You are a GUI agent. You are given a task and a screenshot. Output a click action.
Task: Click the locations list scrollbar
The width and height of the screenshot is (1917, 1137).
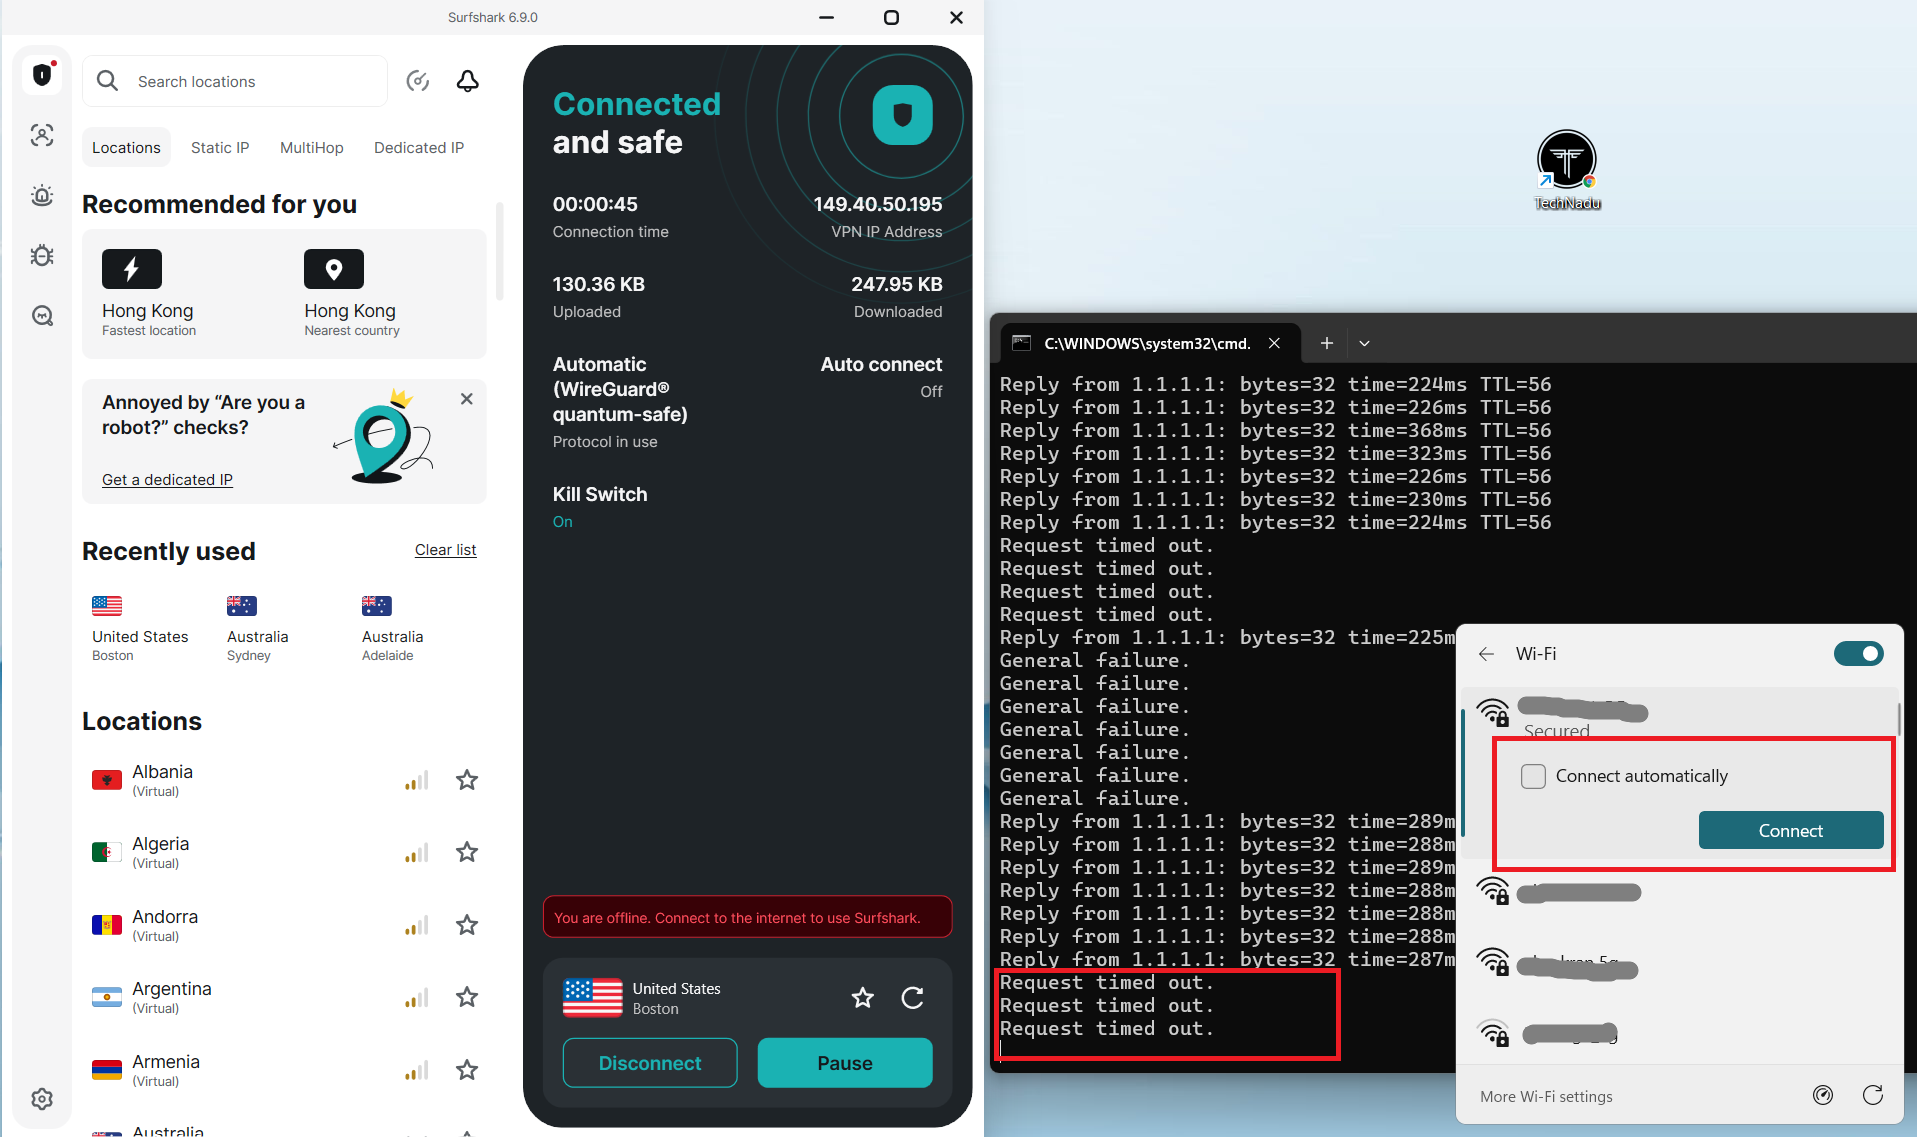click(x=499, y=250)
